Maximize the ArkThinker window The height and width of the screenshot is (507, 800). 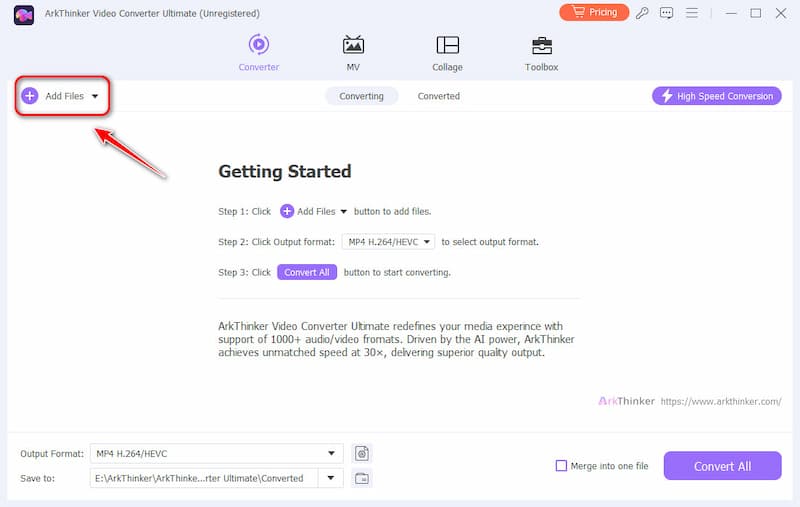756,13
